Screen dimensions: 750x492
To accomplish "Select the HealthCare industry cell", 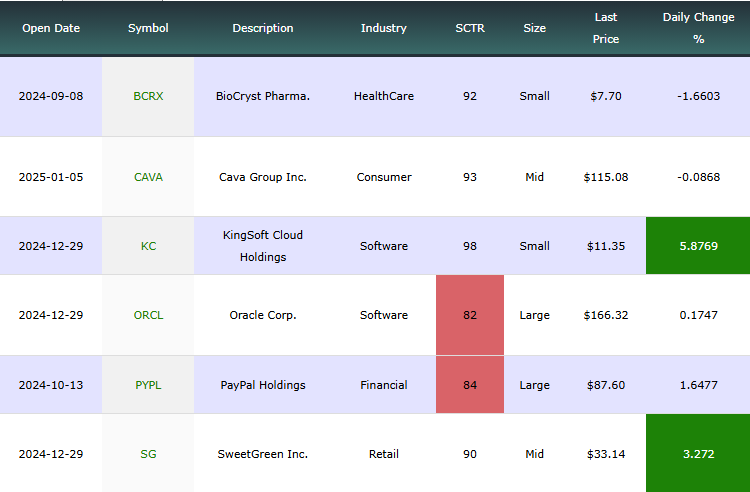I will [x=384, y=96].
